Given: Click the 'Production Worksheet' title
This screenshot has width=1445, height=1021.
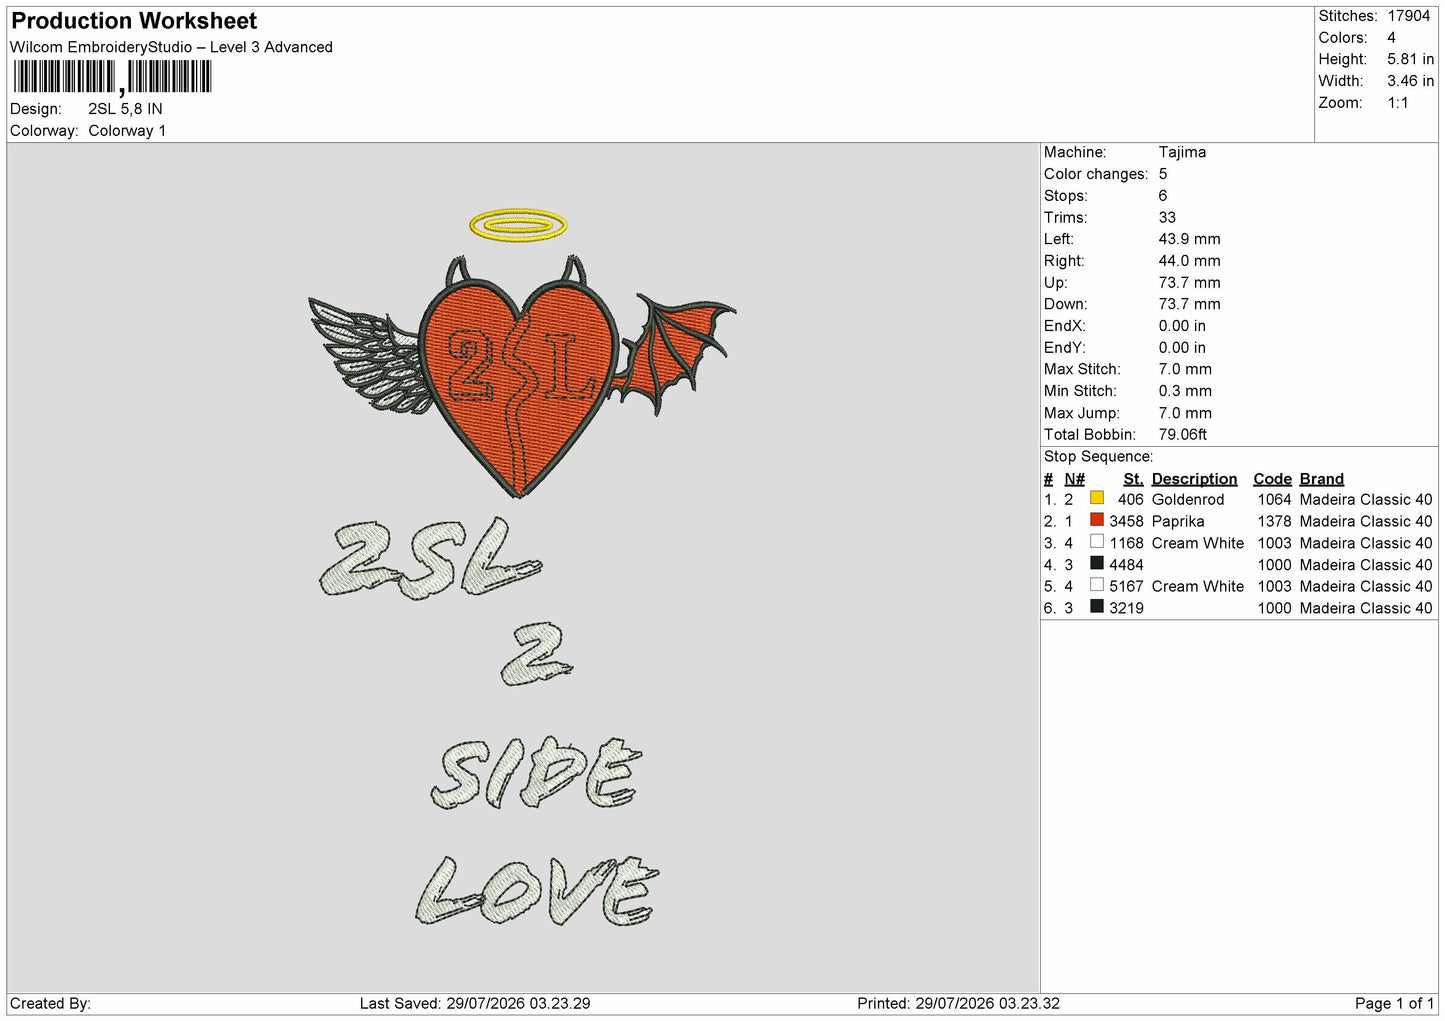Looking at the screenshot, I should [134, 21].
